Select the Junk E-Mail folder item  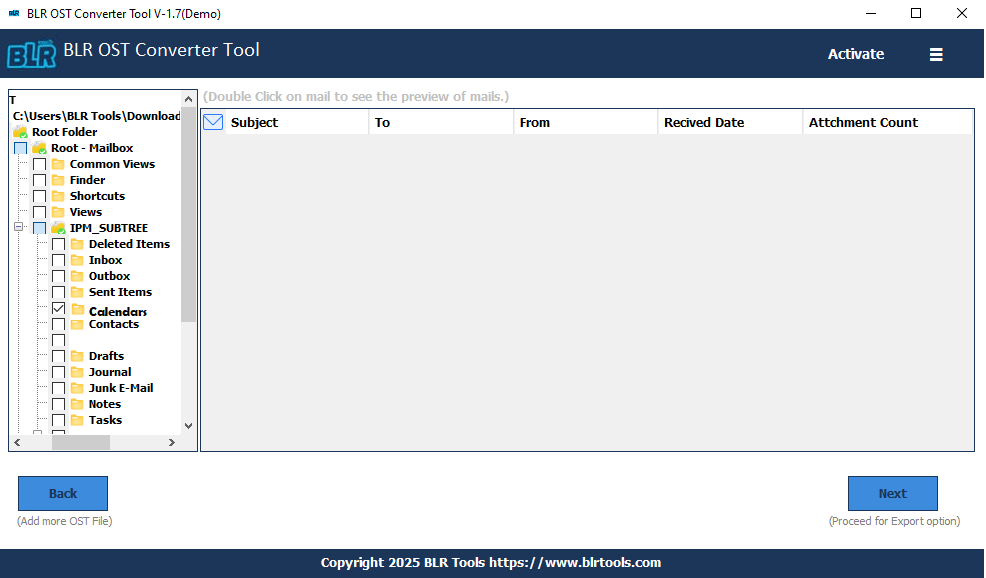coord(120,388)
